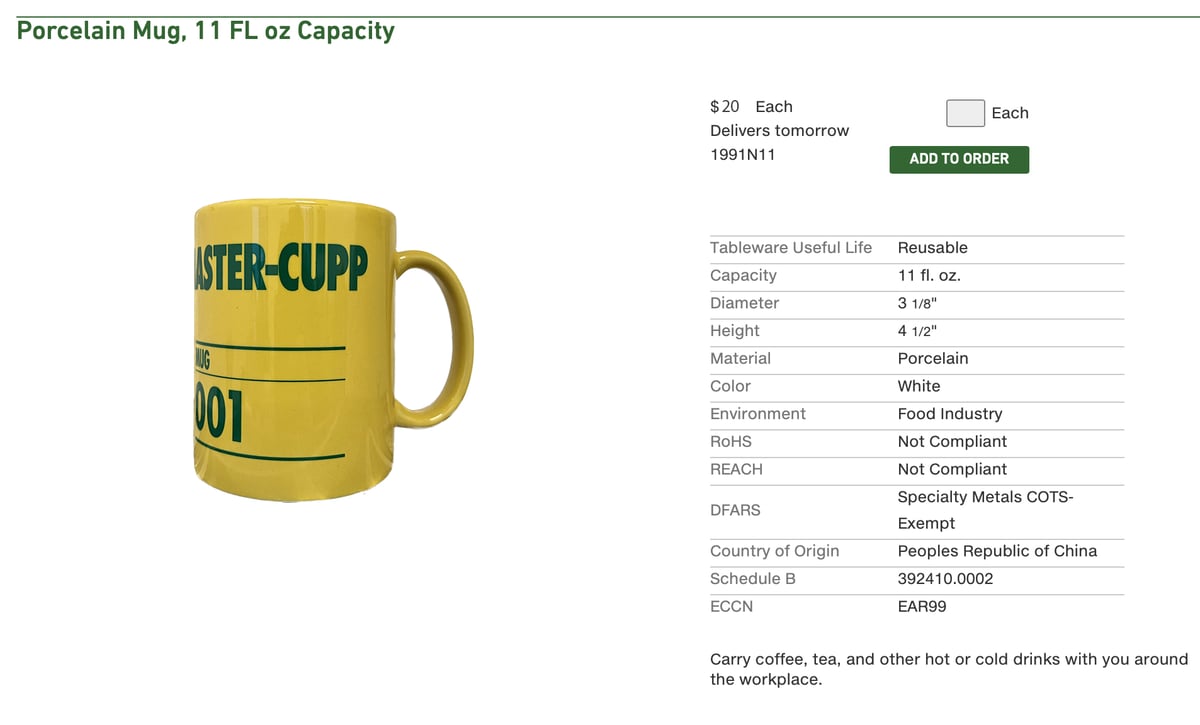Click the Schedule B number 392410.0002

[x=945, y=579]
